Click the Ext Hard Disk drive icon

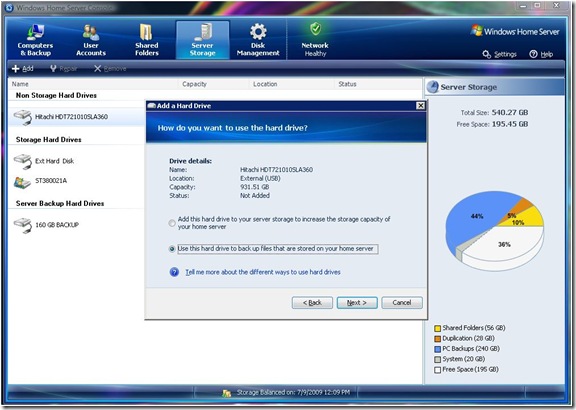pyautogui.click(x=23, y=162)
